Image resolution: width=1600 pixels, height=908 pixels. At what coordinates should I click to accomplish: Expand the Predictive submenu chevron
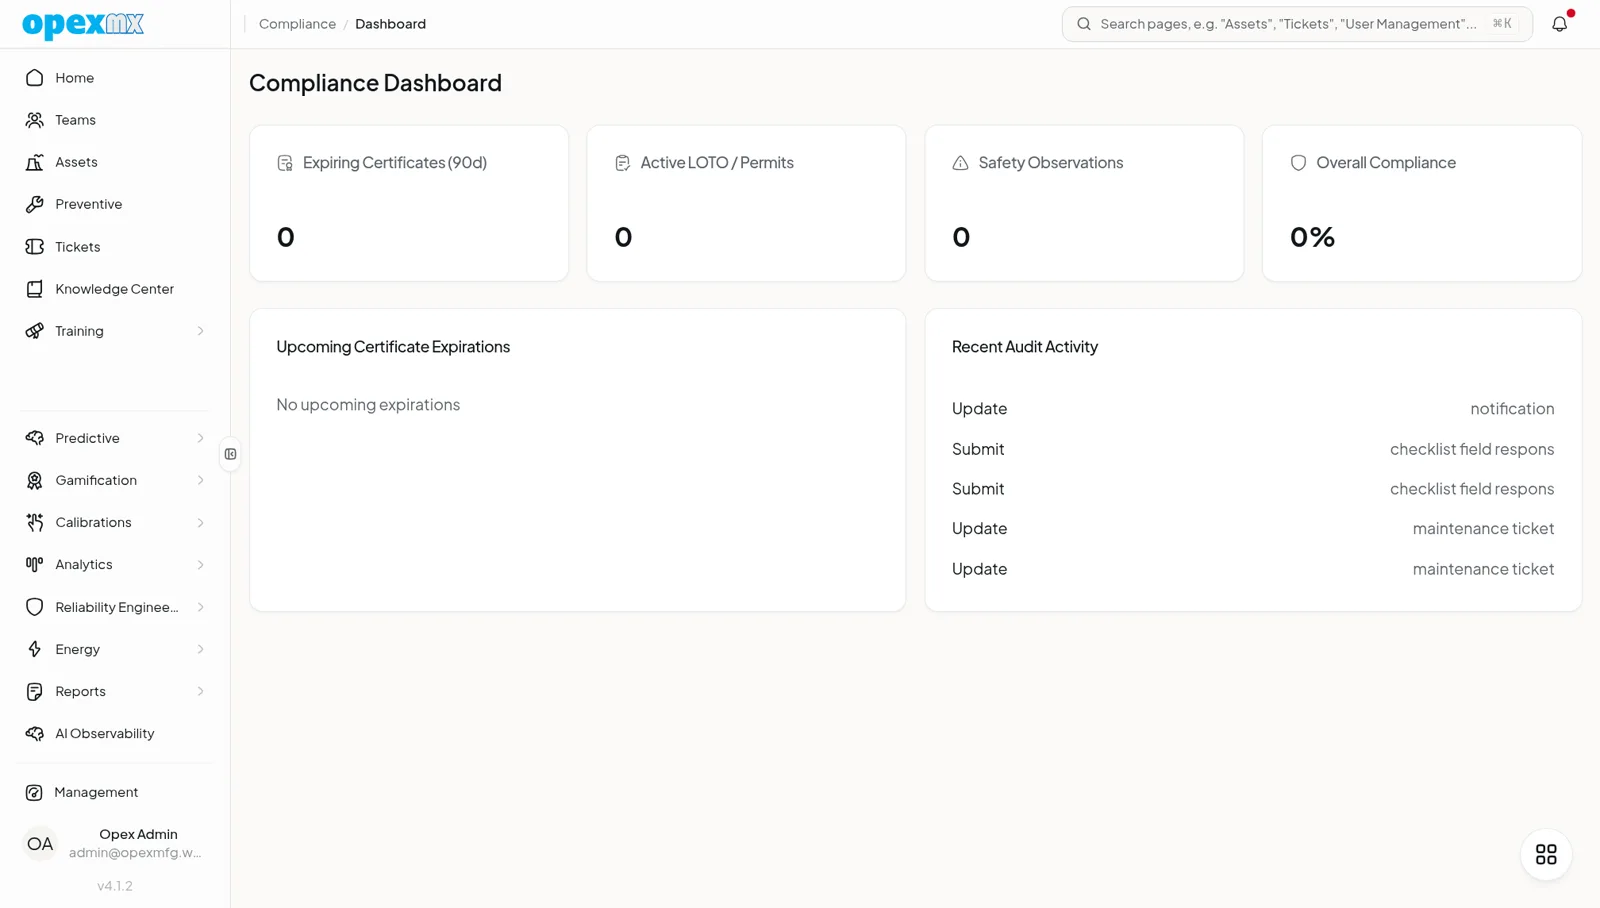point(200,438)
